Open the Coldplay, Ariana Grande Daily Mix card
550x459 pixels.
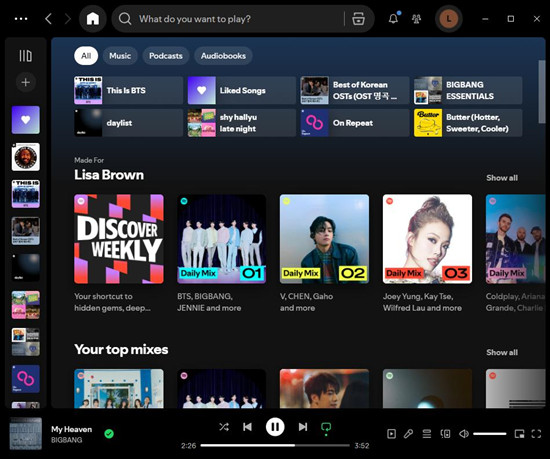click(x=515, y=253)
